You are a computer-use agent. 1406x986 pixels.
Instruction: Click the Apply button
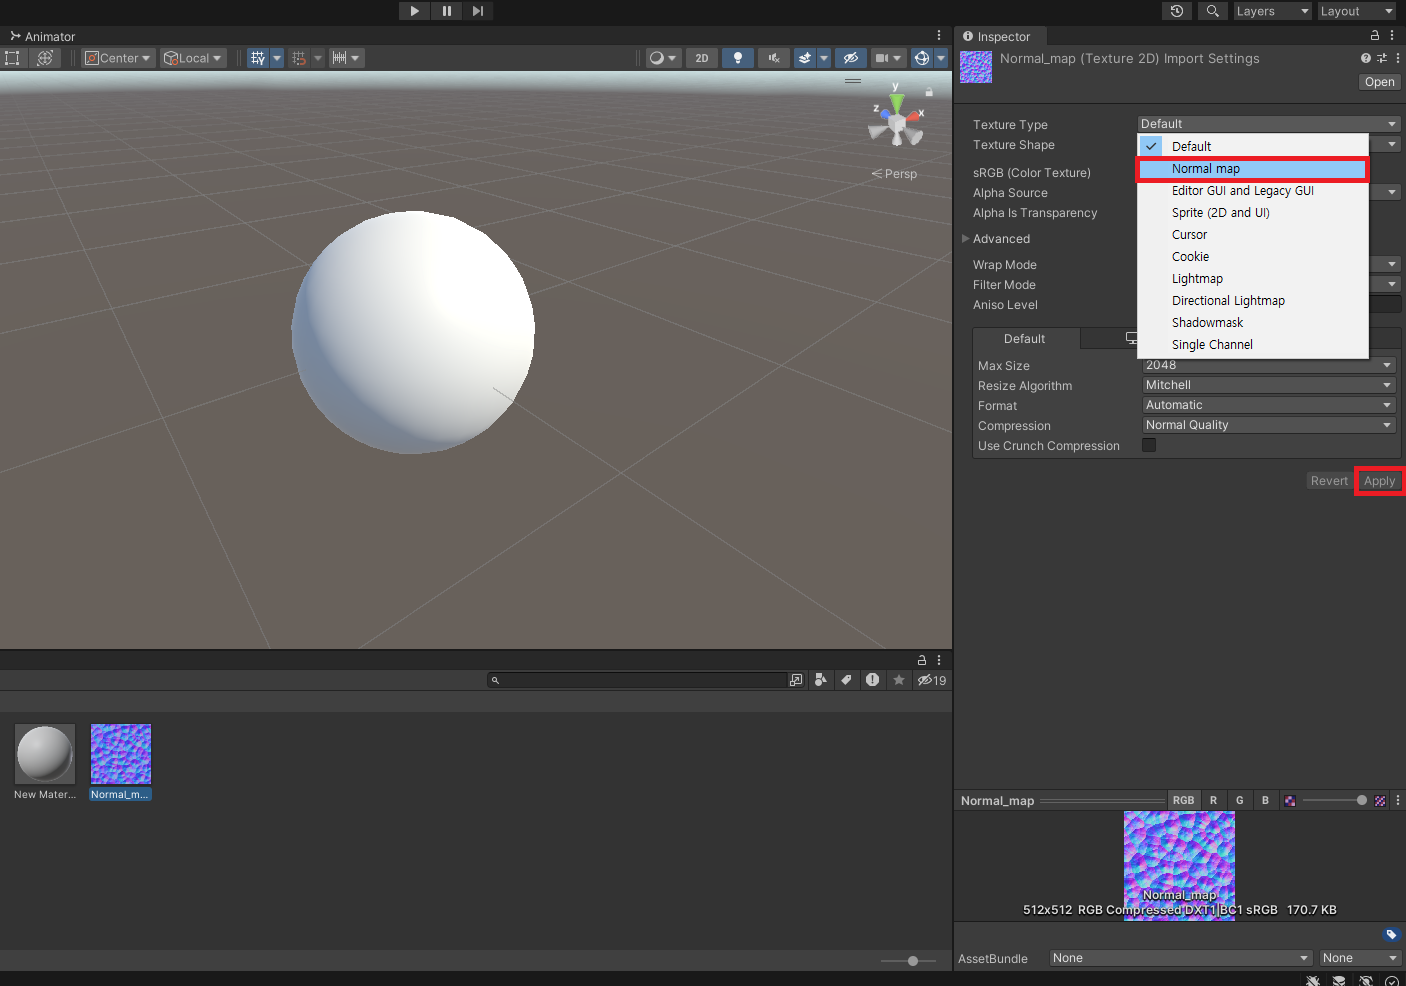[1379, 481]
